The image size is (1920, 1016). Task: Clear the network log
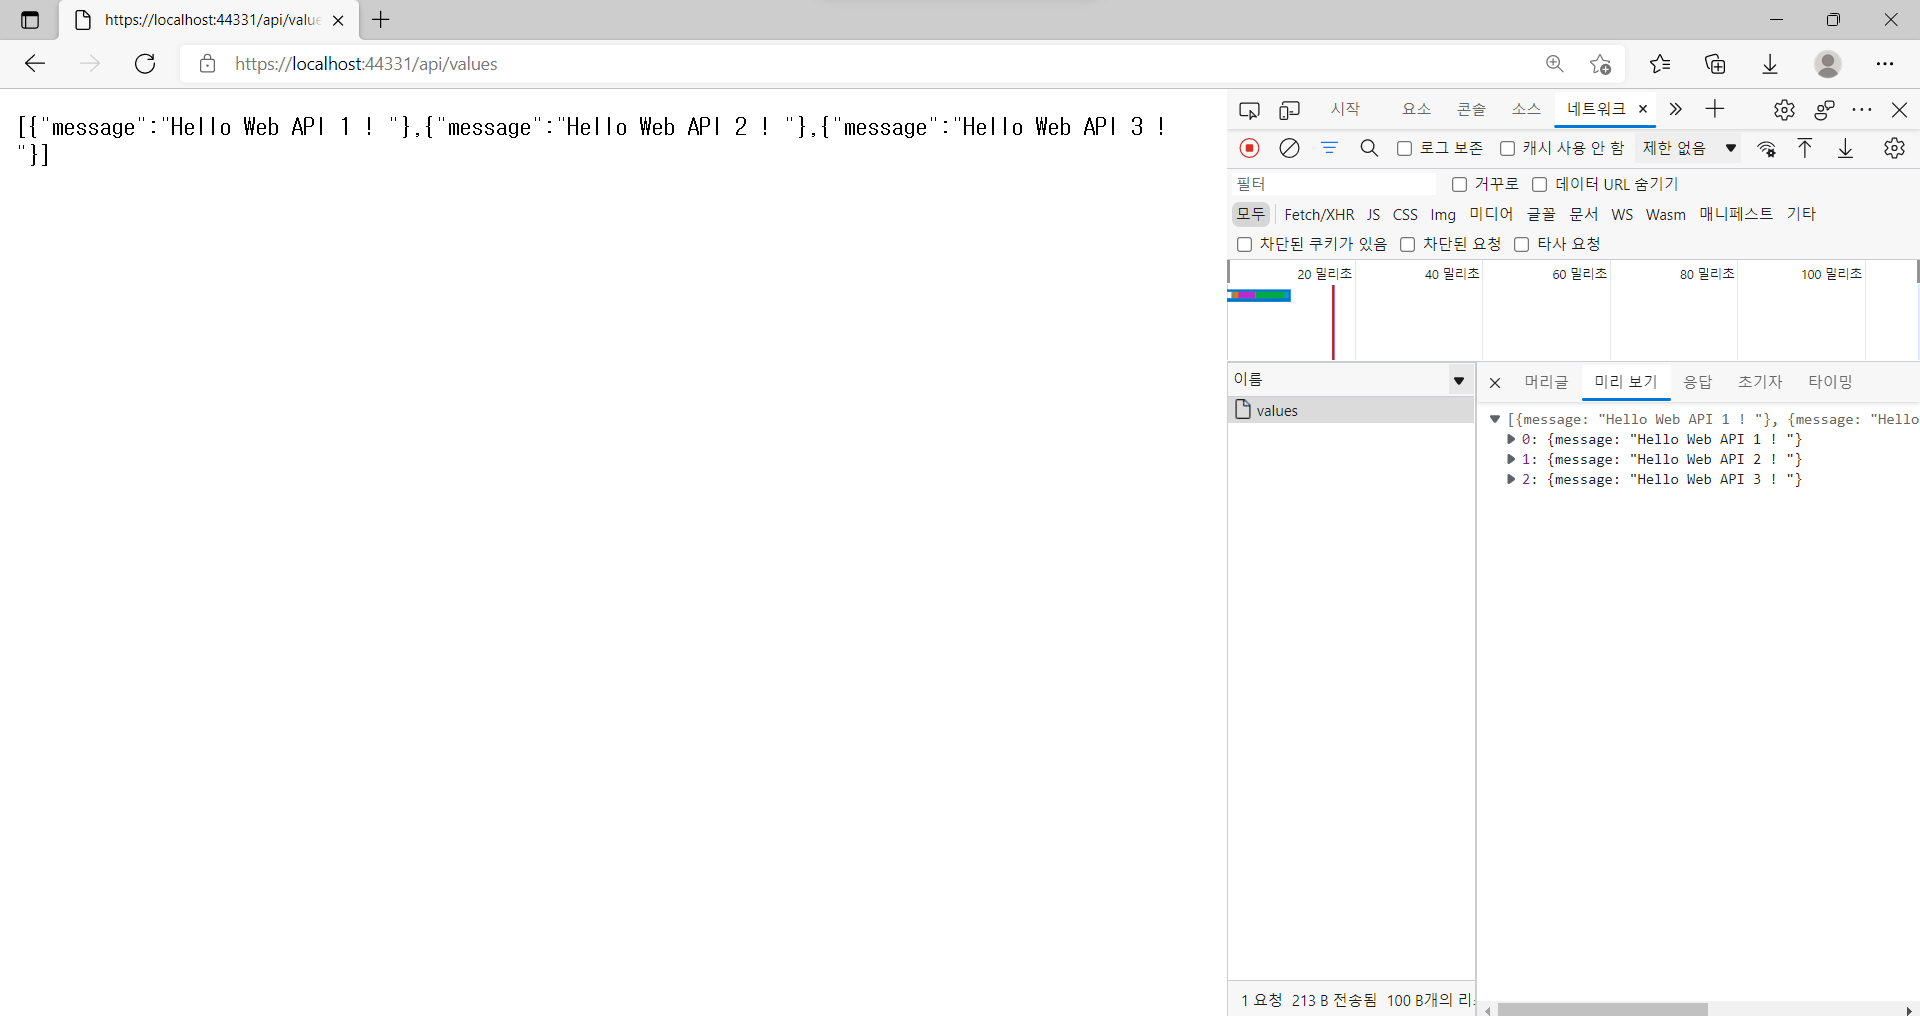[x=1289, y=148]
